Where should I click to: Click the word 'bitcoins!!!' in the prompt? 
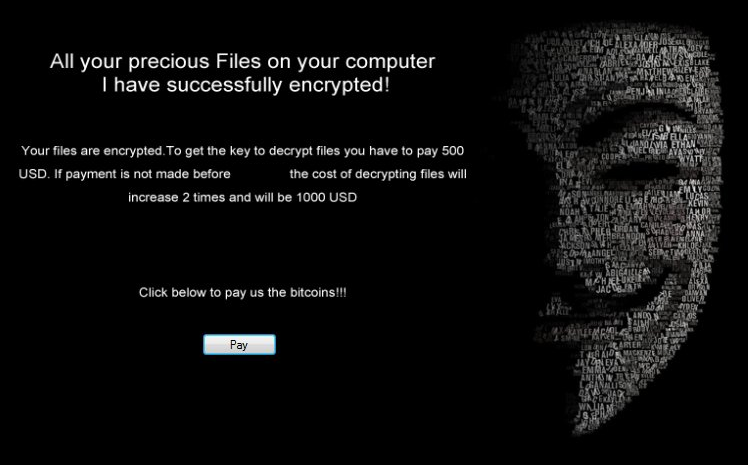pyautogui.click(x=318, y=292)
